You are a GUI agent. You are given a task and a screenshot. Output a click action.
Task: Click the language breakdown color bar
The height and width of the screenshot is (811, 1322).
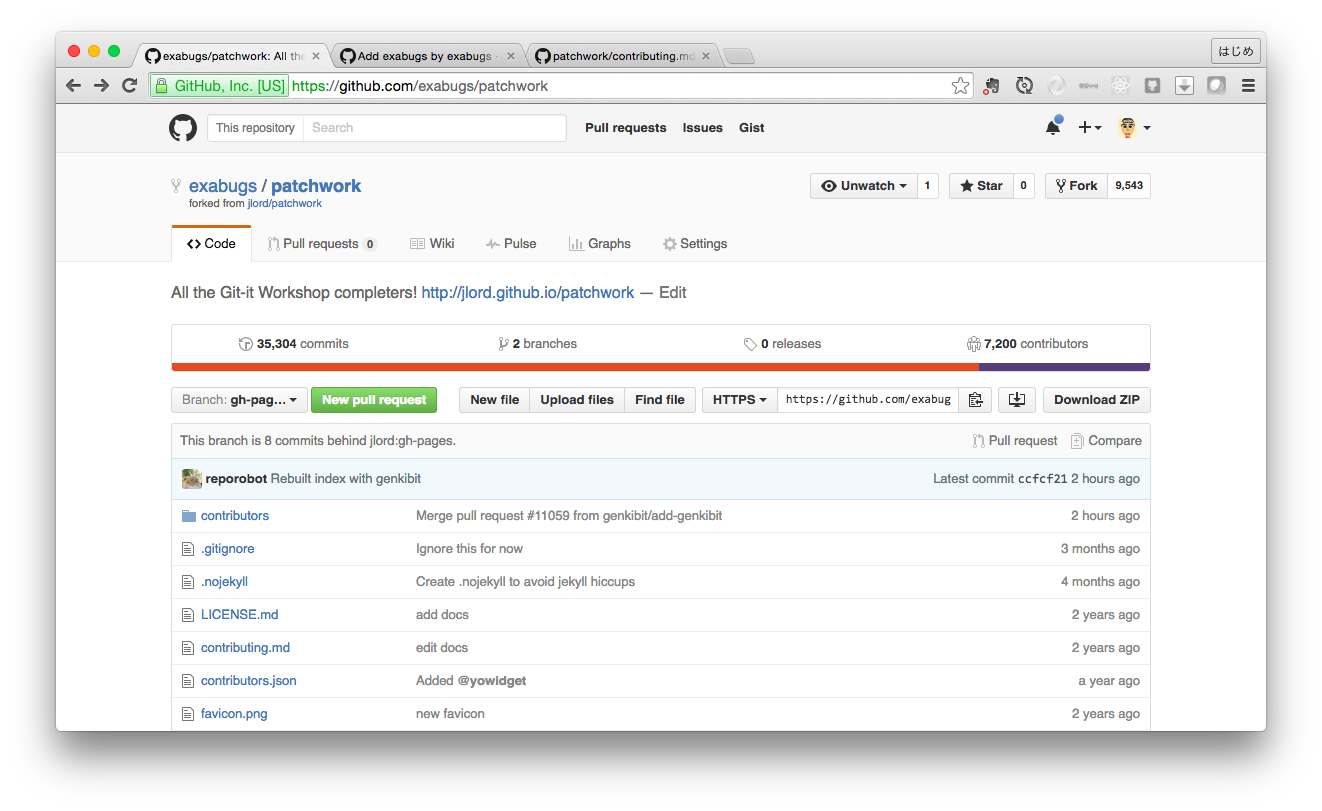(x=661, y=367)
